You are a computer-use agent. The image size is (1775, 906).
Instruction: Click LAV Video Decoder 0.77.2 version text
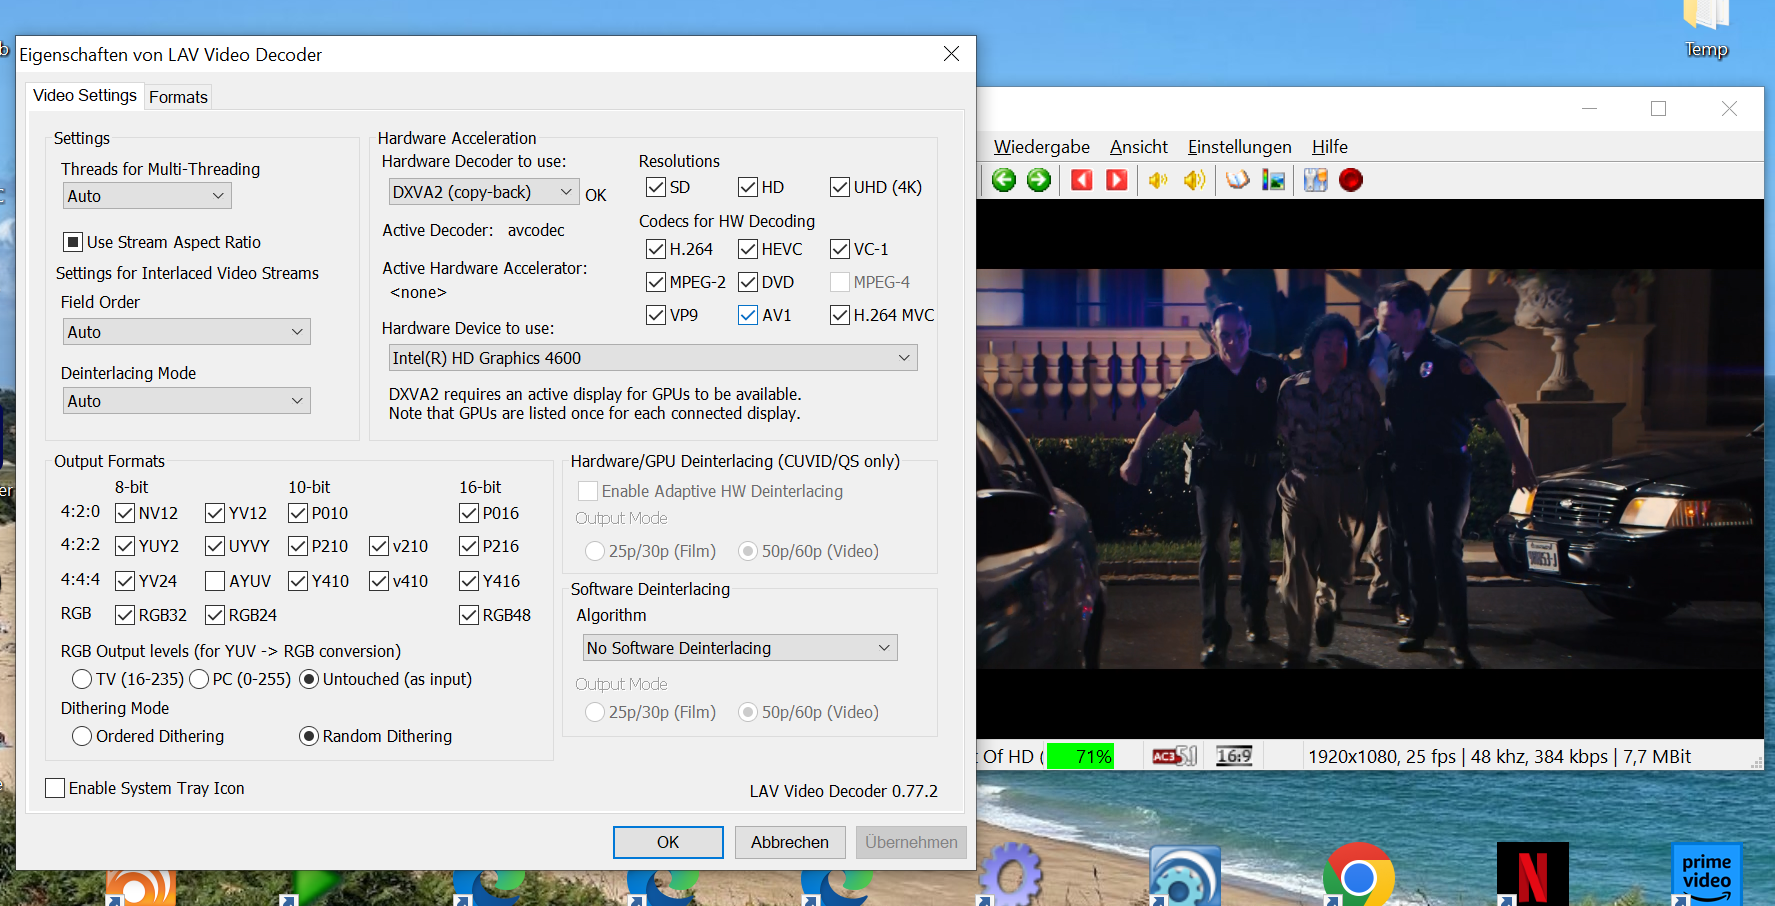click(844, 791)
